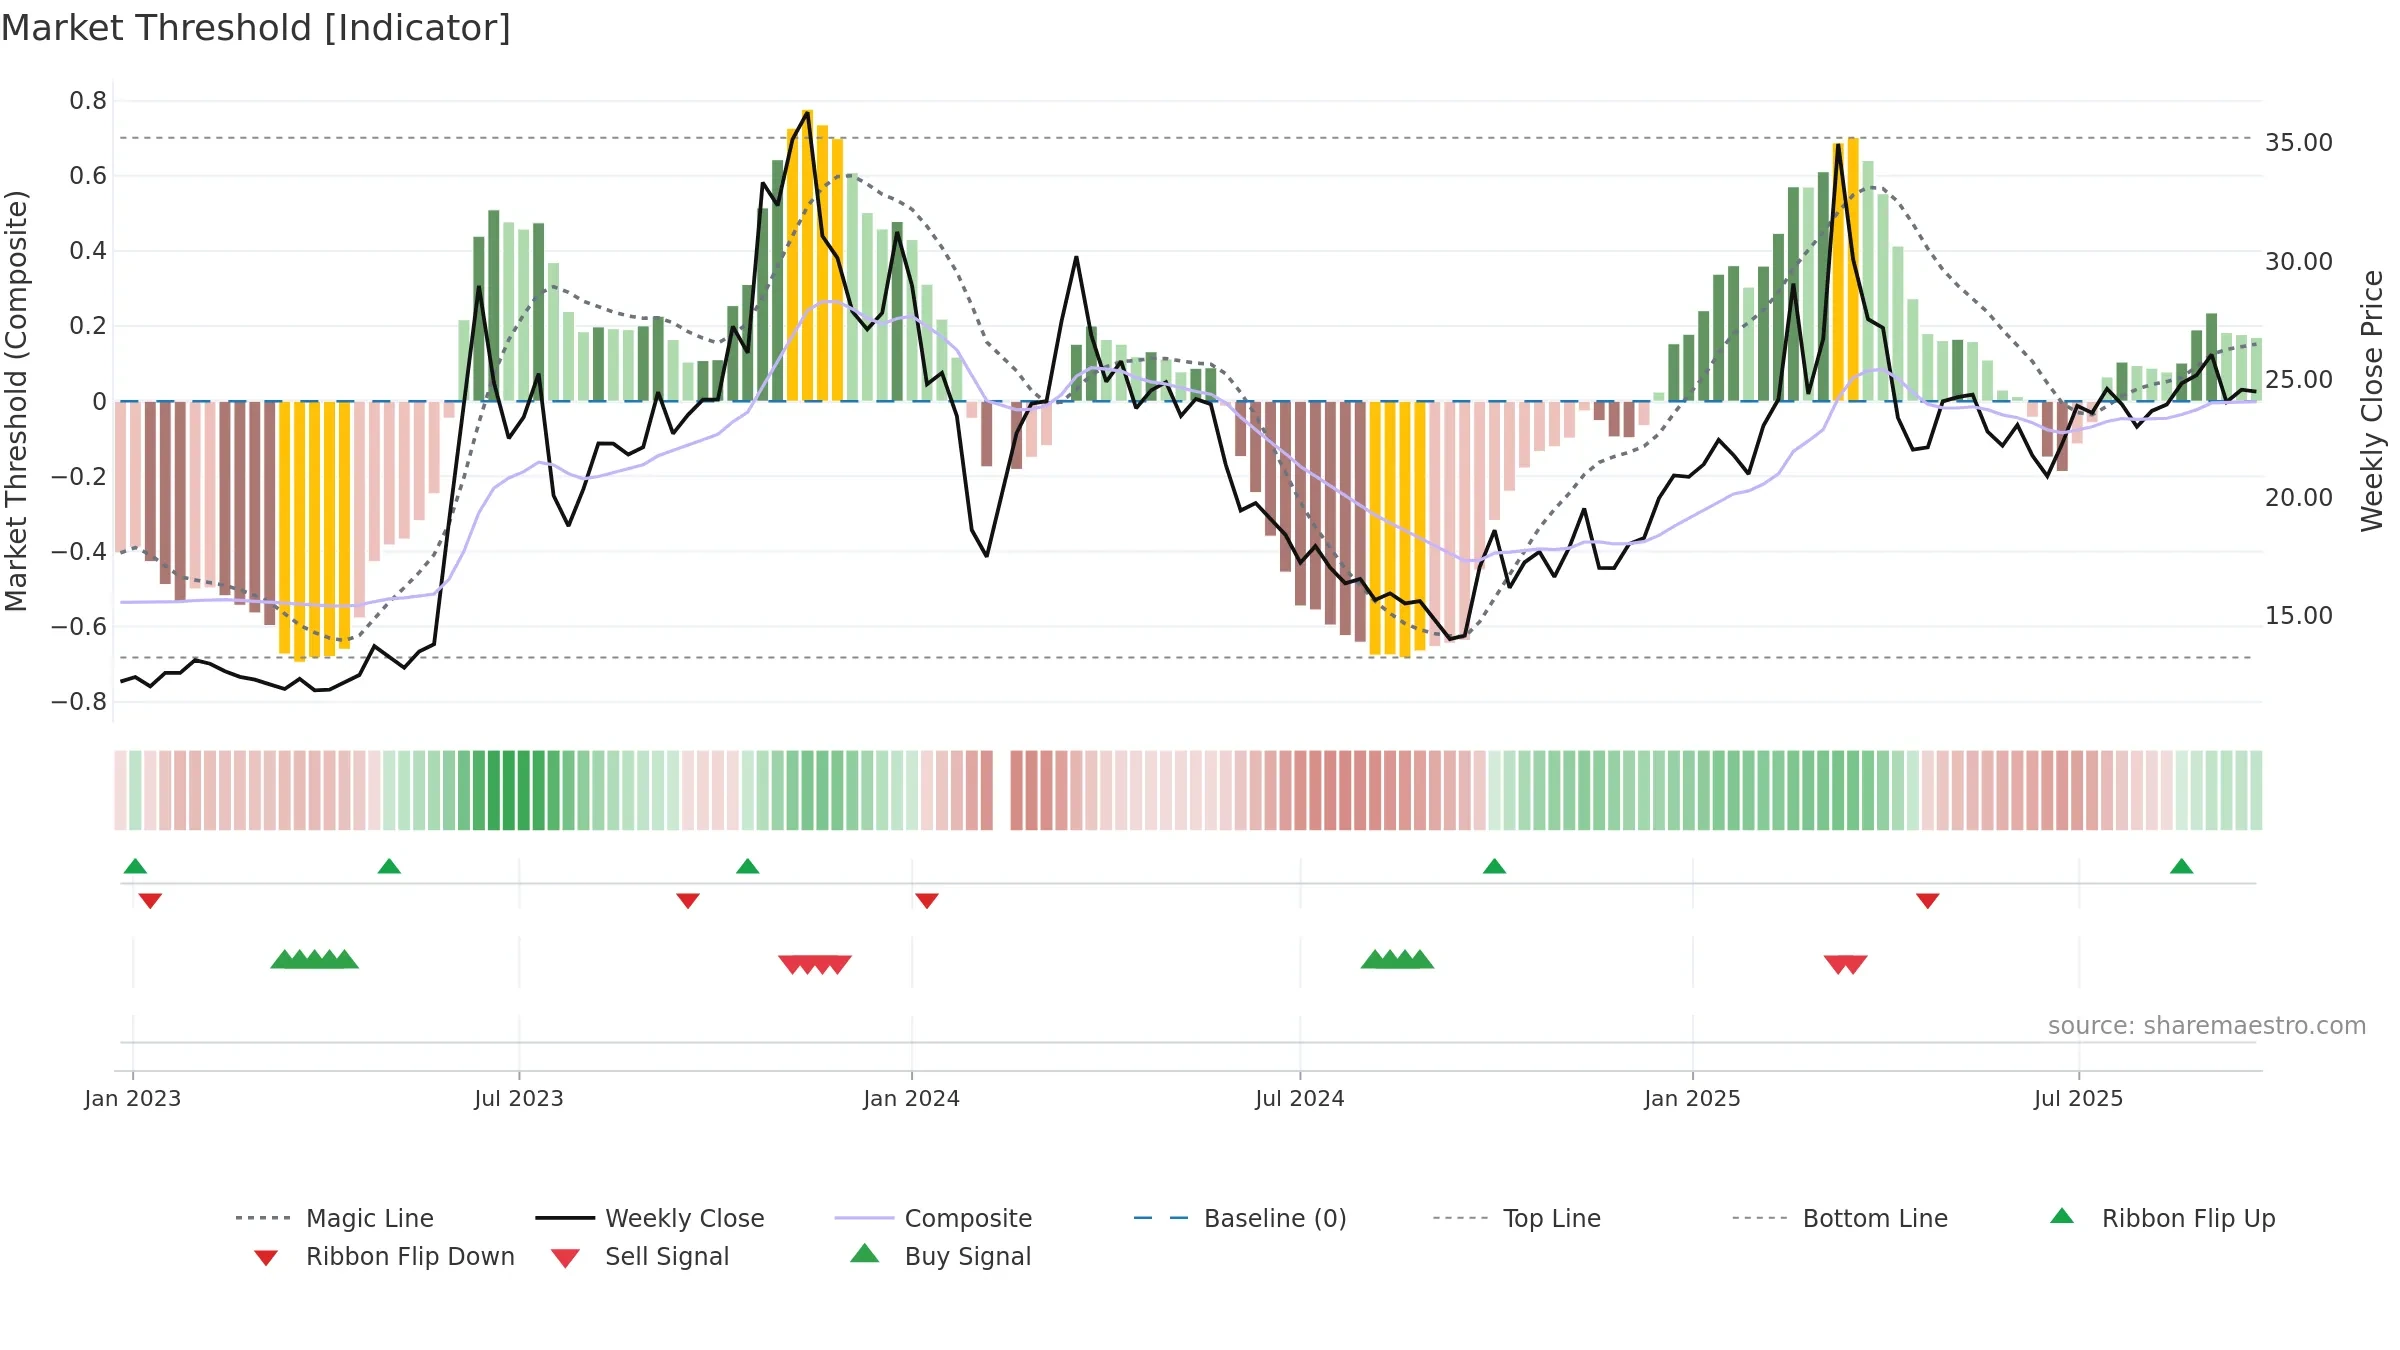The height and width of the screenshot is (1350, 2400).
Task: Click the red Ribbon Flip Down legend triangle
Action: click(266, 1258)
